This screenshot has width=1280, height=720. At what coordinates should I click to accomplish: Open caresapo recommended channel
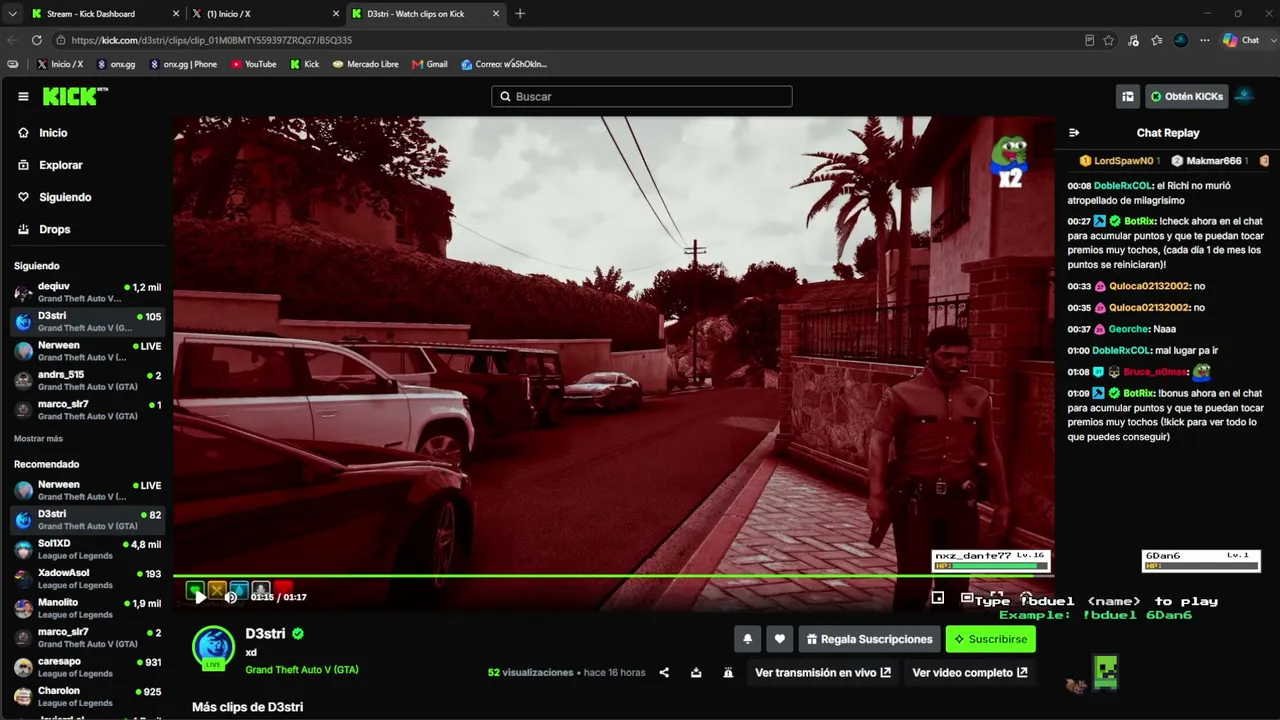click(87, 667)
